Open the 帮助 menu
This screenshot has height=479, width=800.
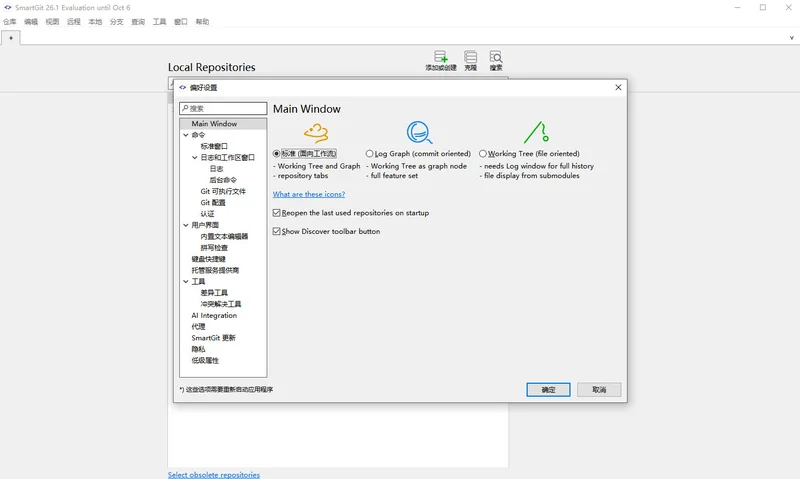(x=203, y=21)
